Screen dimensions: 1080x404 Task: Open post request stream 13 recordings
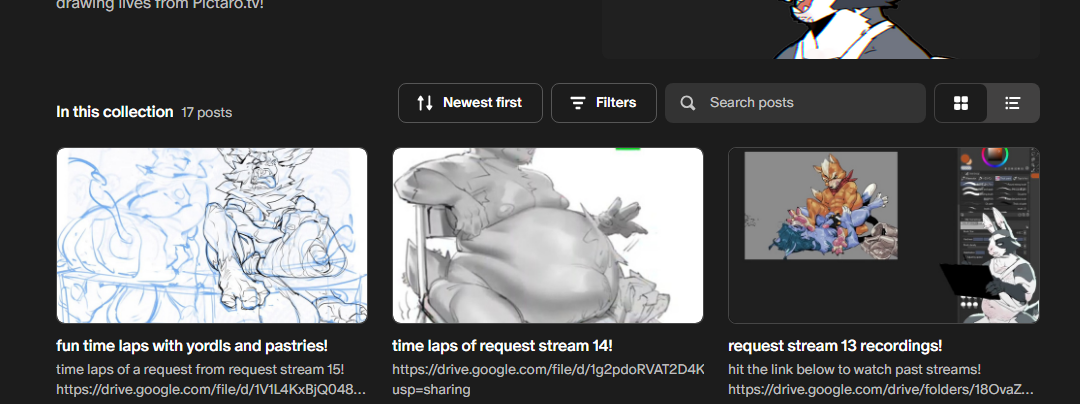pyautogui.click(x=835, y=345)
